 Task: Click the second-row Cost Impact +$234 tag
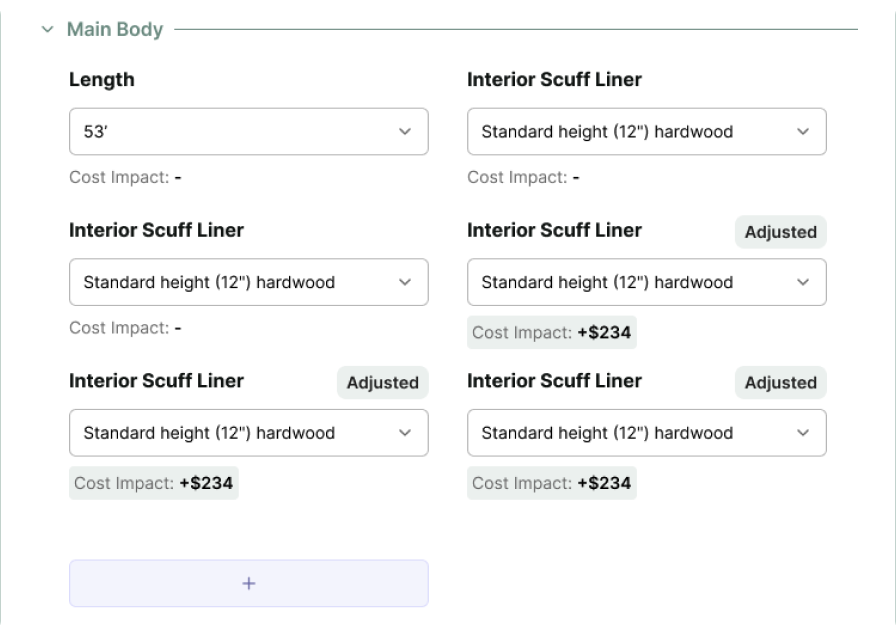coord(552,333)
